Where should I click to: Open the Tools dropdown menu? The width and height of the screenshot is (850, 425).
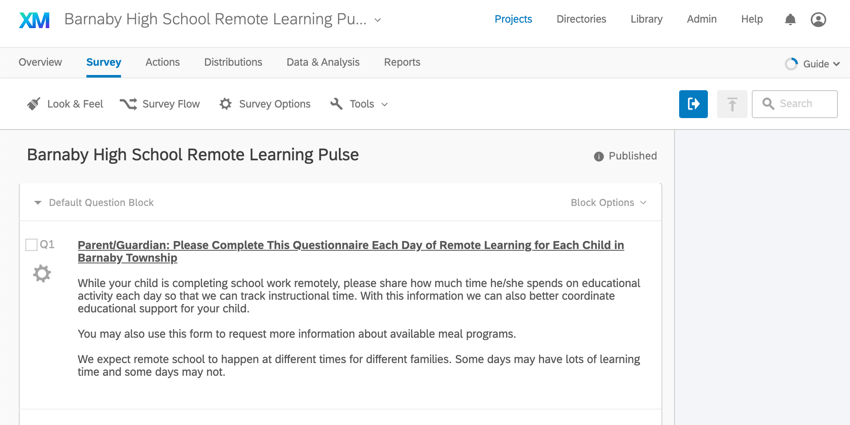point(359,104)
